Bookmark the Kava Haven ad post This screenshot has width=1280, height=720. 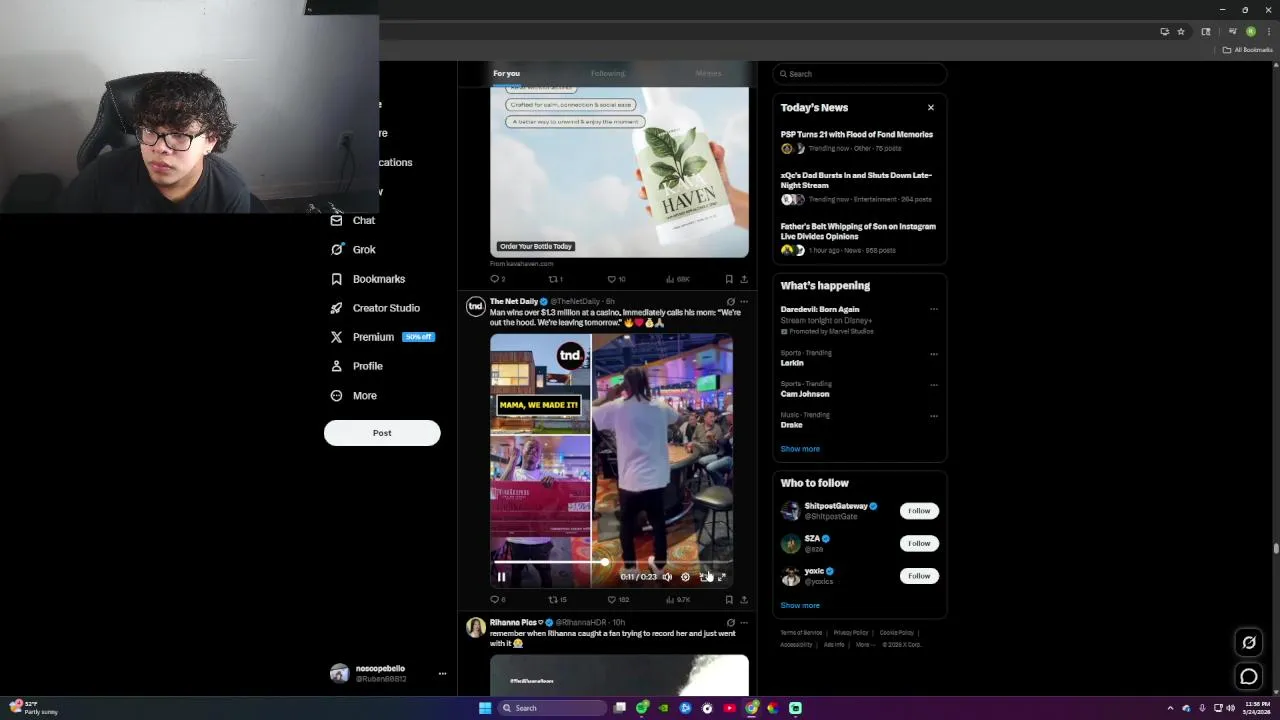point(729,279)
